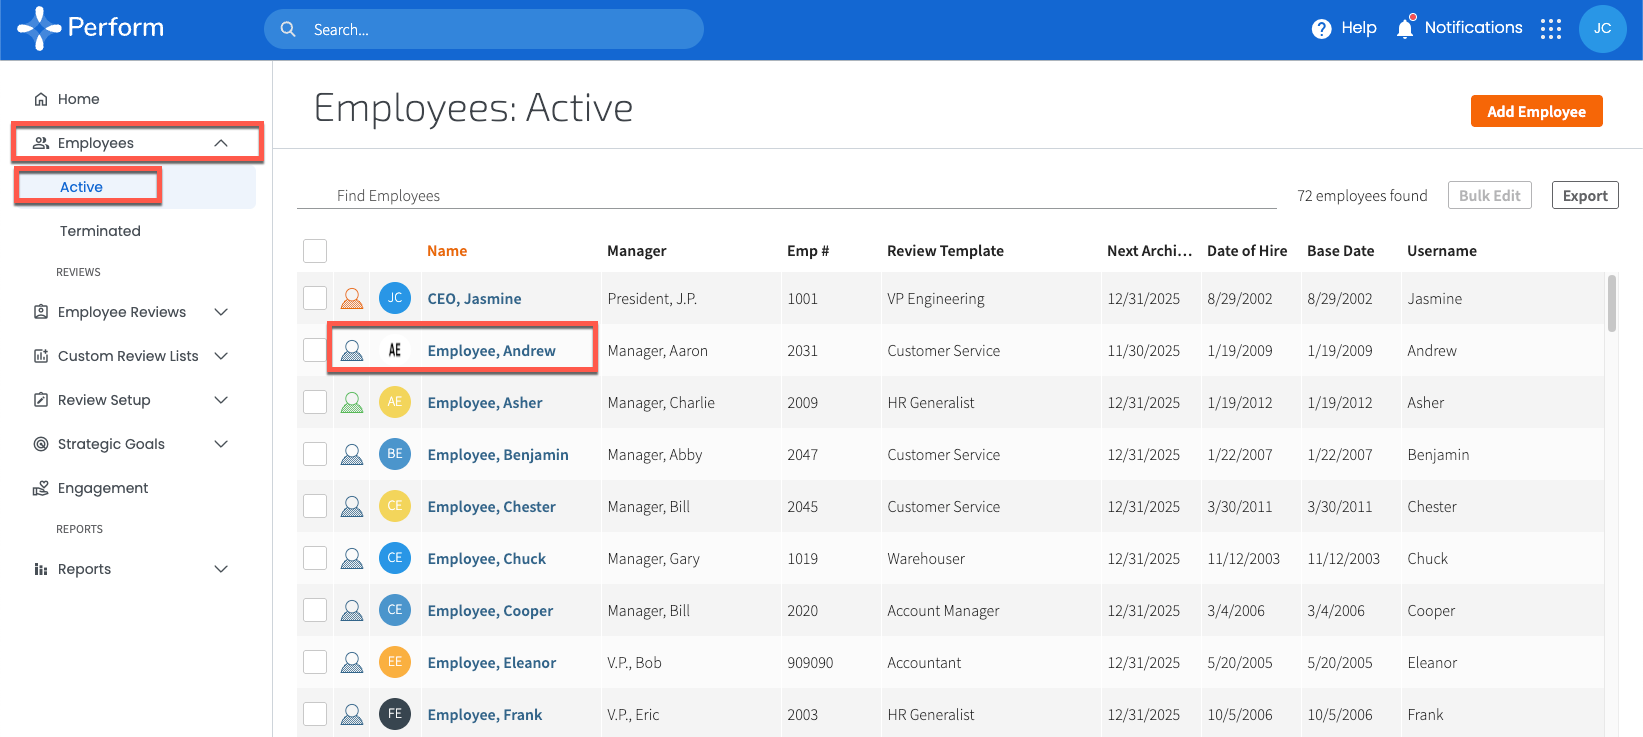Click the orange person icon for Jasmine CEO
Image resolution: width=1643 pixels, height=737 pixels.
(x=352, y=299)
